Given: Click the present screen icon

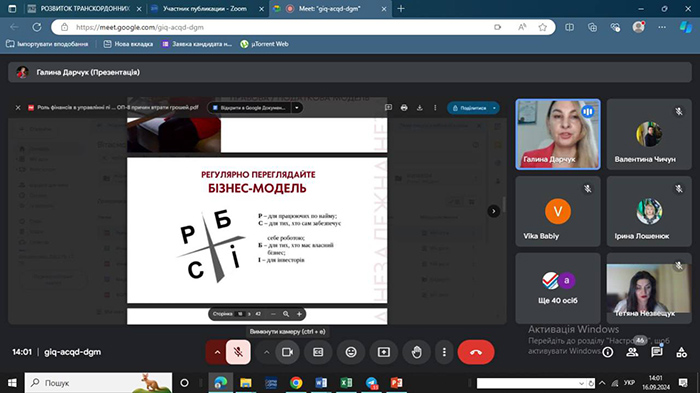Looking at the screenshot, I should pos(384,352).
